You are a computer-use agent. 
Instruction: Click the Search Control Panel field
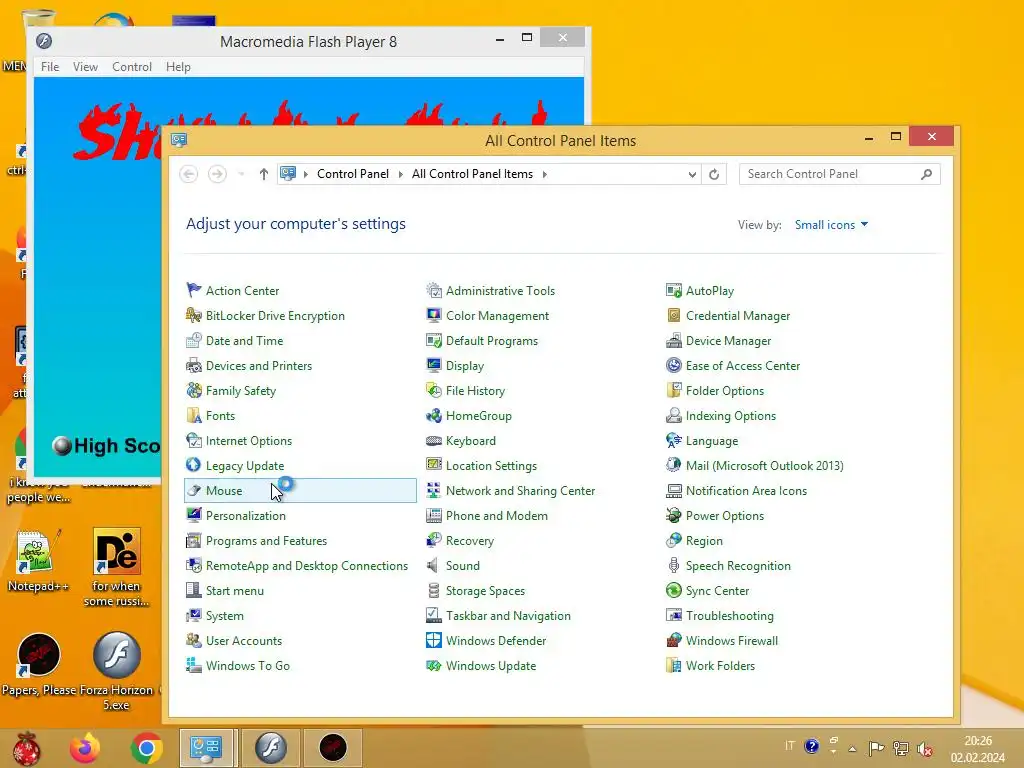pyautogui.click(x=839, y=174)
